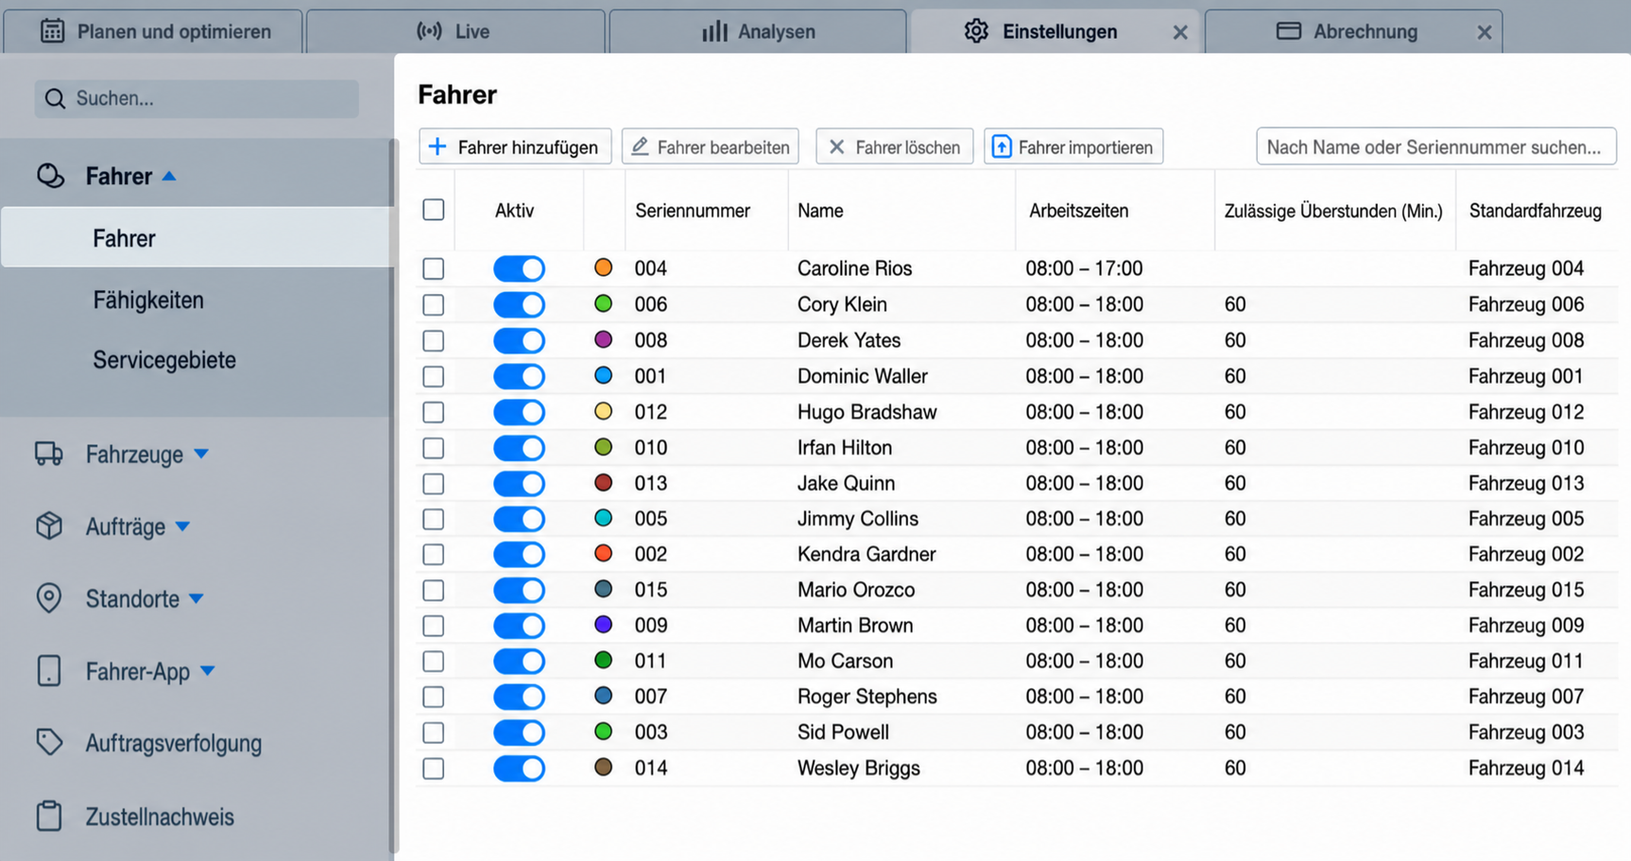Click the magnifier icon in sidebar search

(x=55, y=99)
